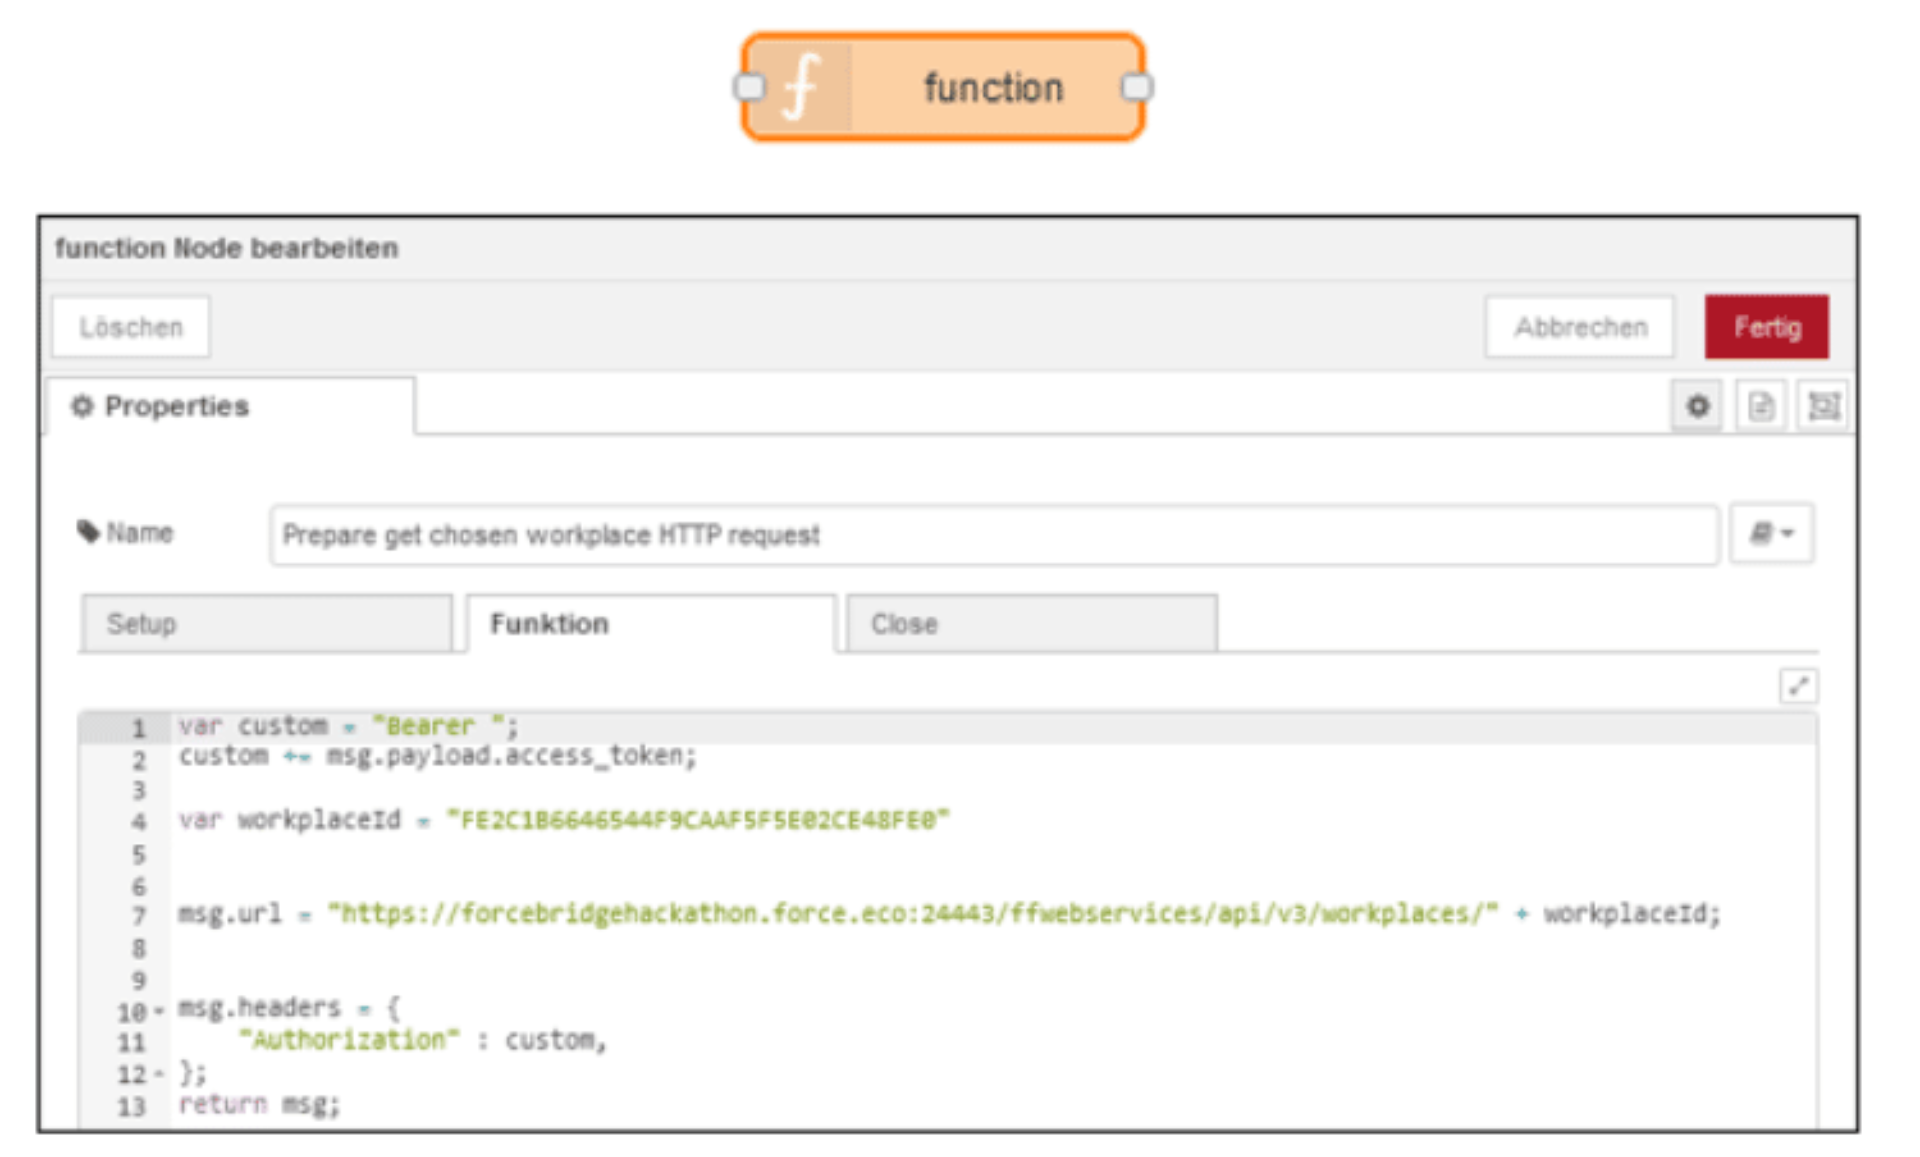This screenshot has height=1157, width=1920.
Task: Click the tag icon next to Name label
Action: tap(88, 533)
